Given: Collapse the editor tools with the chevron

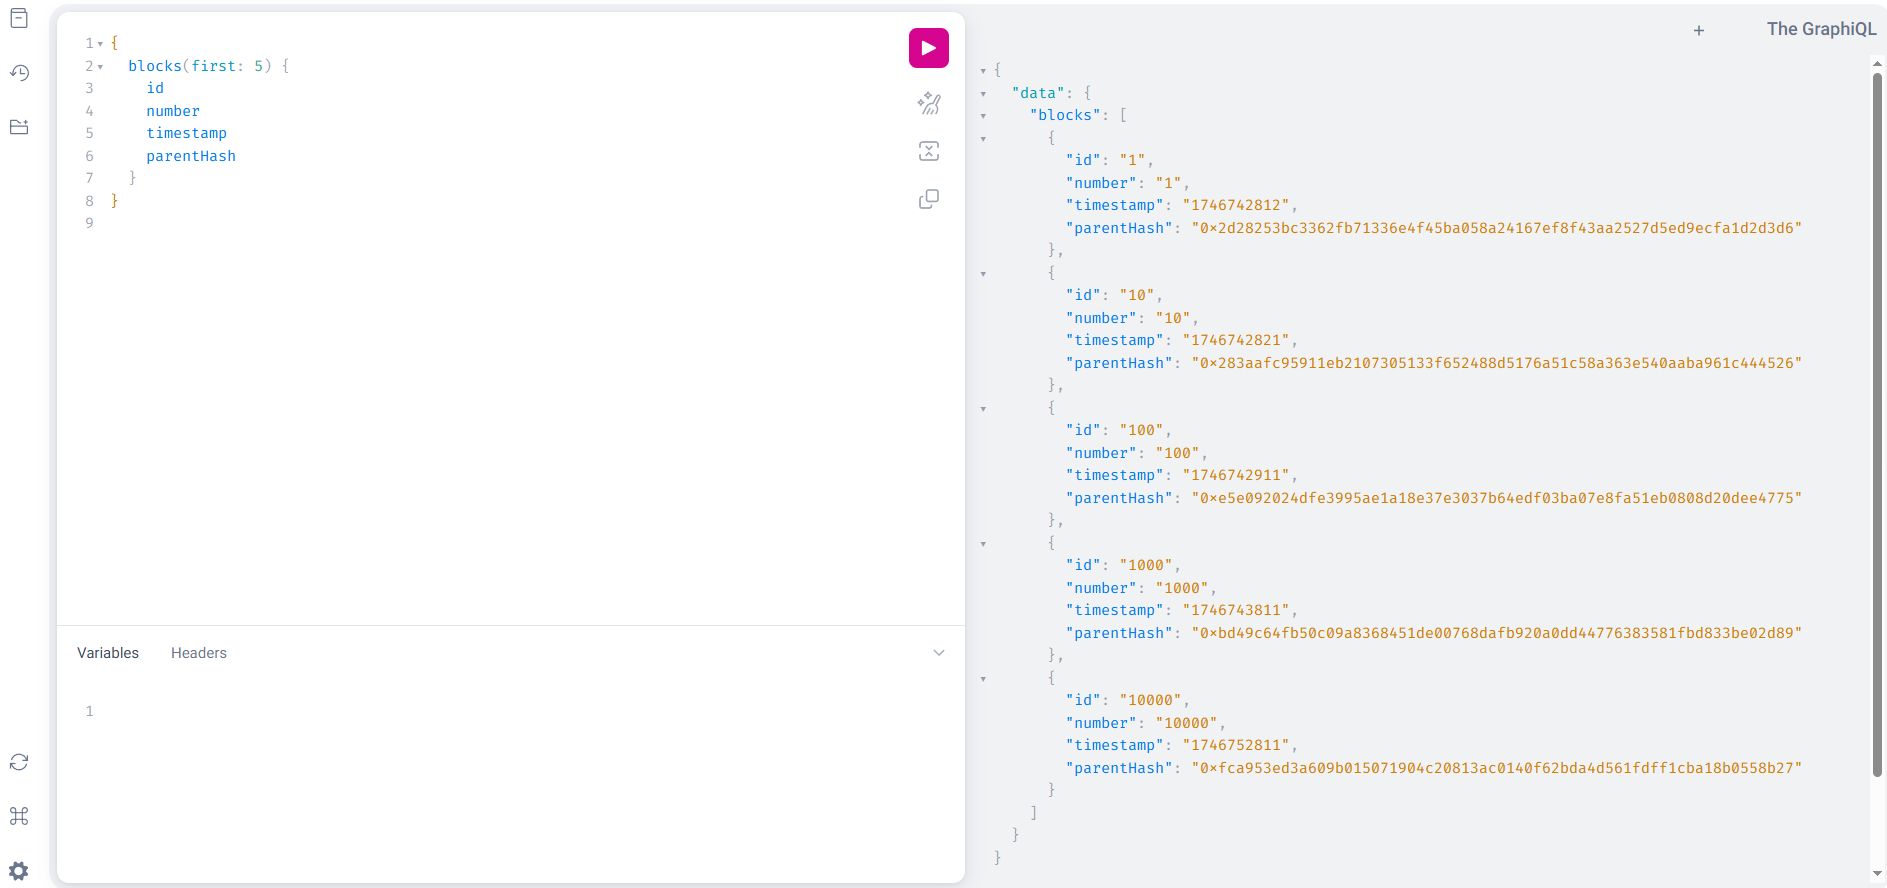Looking at the screenshot, I should (x=939, y=653).
